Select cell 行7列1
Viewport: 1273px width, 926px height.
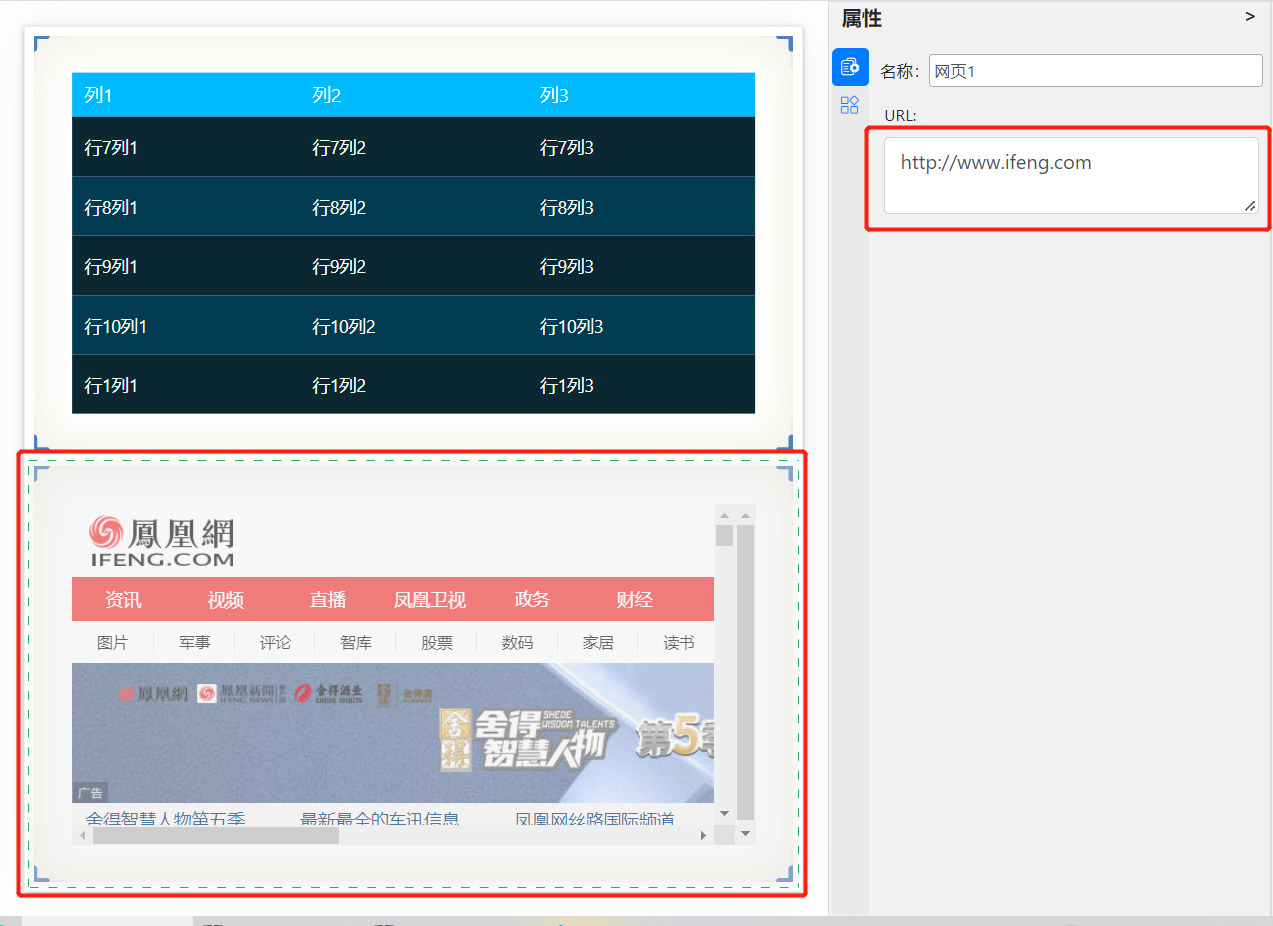111,148
